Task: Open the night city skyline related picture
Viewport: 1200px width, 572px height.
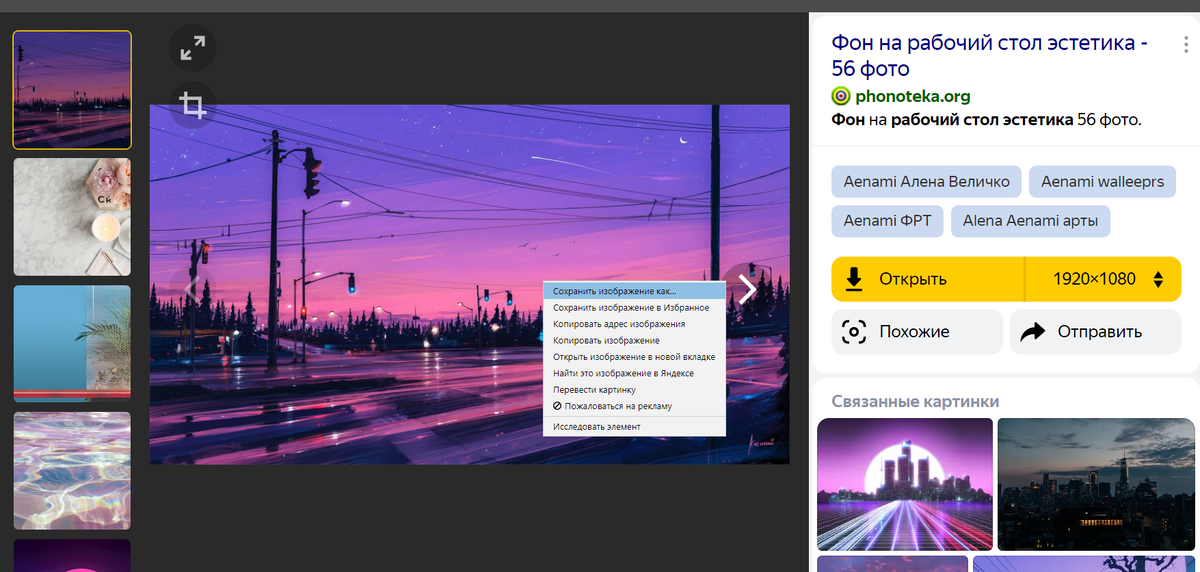Action: [x=1098, y=484]
